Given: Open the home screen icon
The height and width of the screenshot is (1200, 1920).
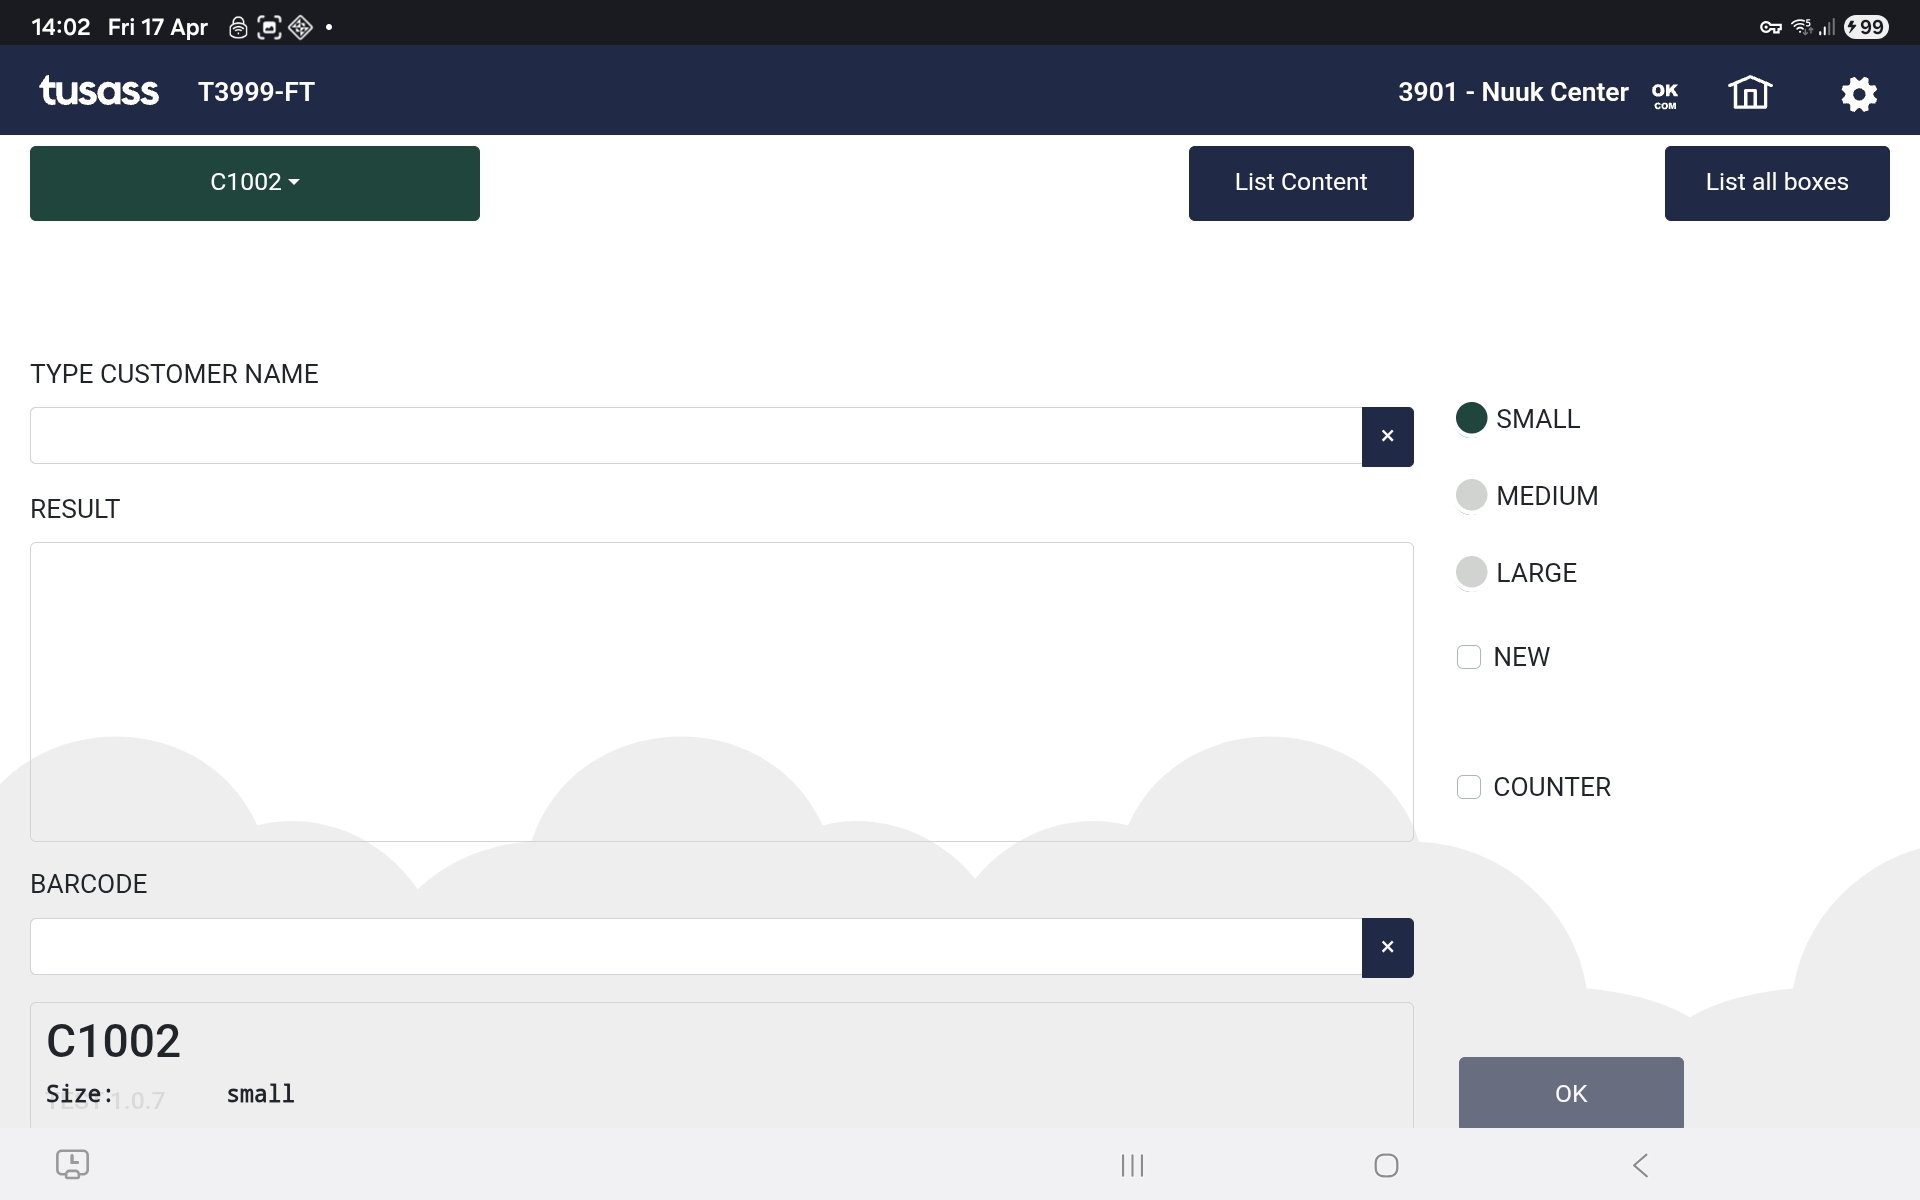Looking at the screenshot, I should pyautogui.click(x=1749, y=92).
